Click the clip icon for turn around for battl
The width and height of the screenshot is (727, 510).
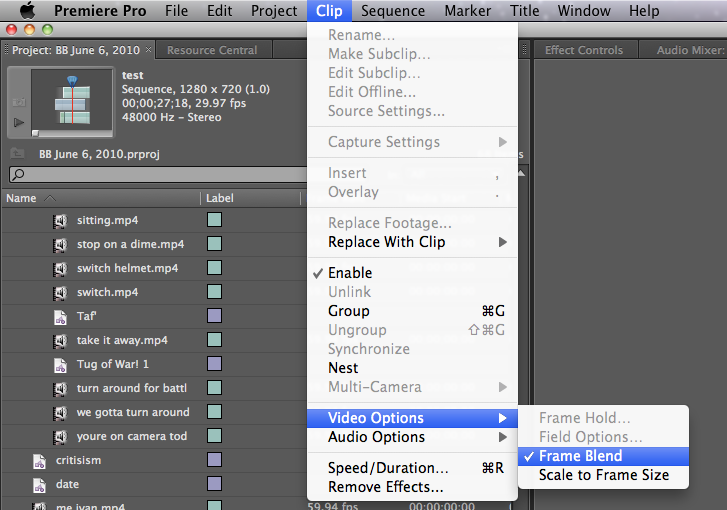point(60,389)
